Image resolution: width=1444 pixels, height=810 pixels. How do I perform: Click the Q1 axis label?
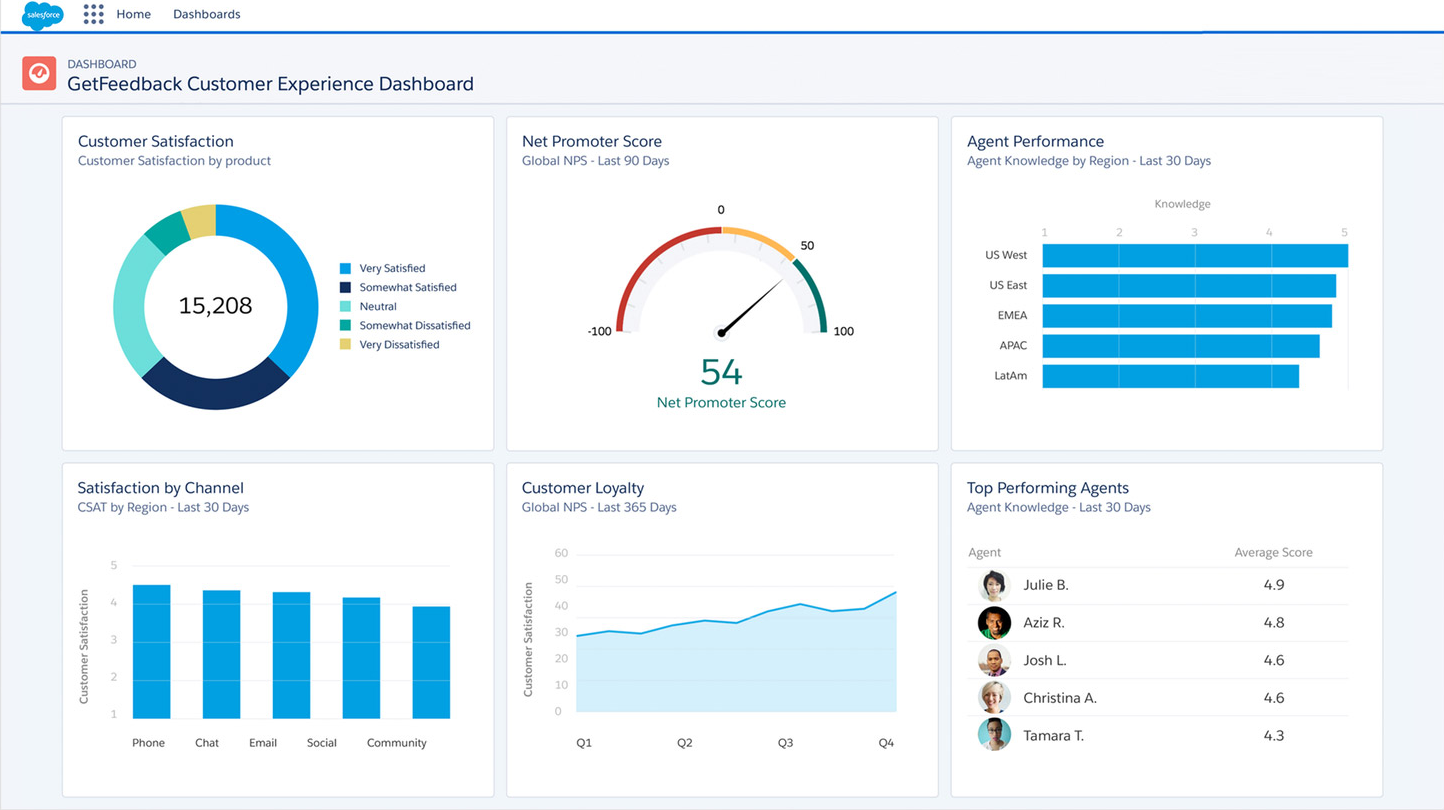tap(584, 743)
